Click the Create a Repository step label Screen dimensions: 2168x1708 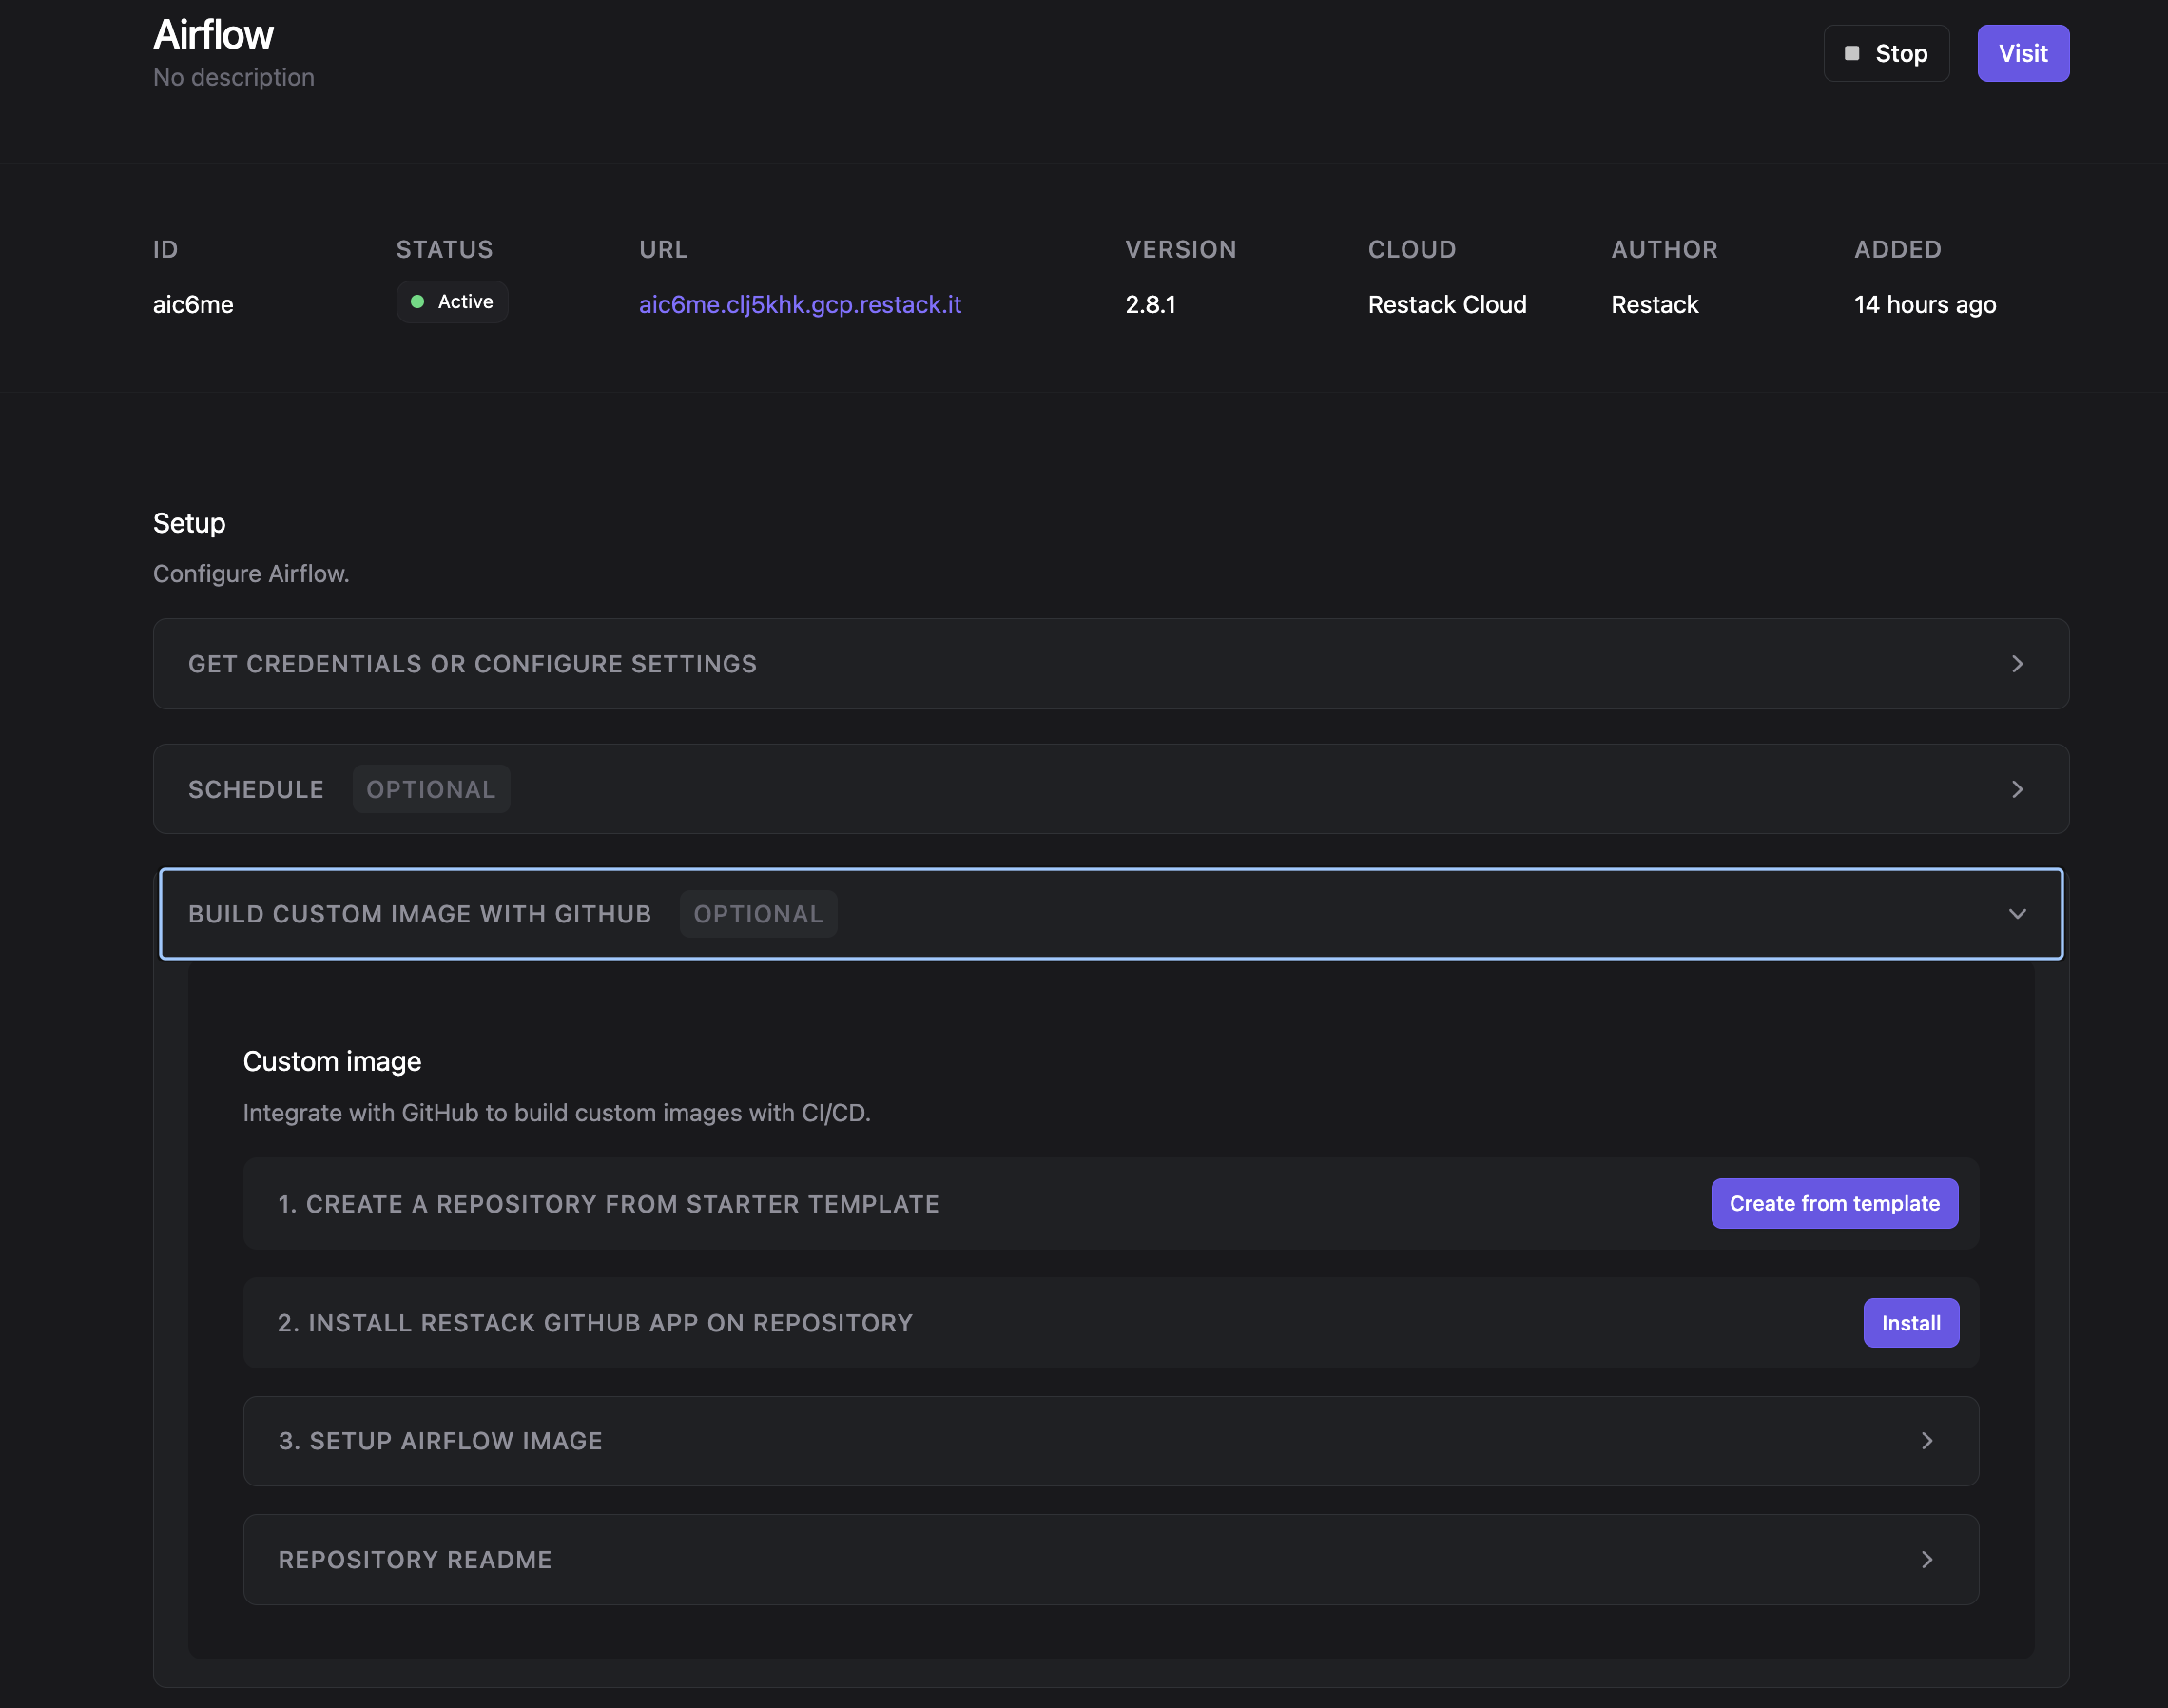click(x=608, y=1204)
